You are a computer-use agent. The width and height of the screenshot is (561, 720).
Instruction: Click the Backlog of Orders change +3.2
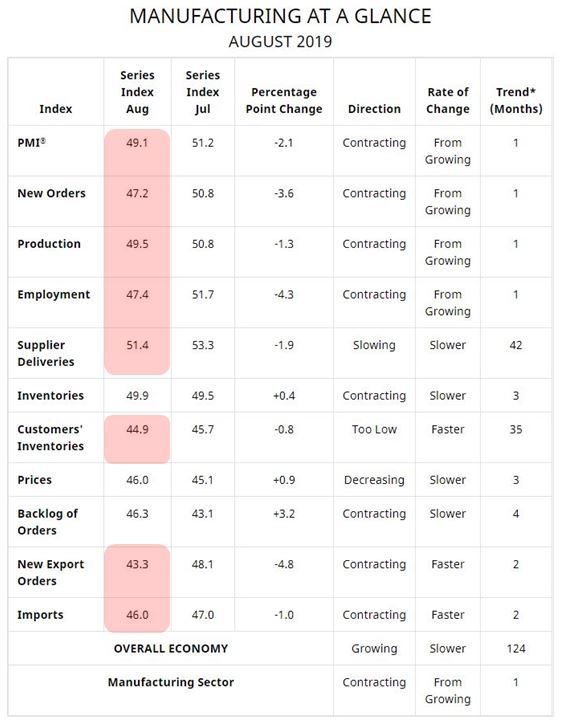click(x=284, y=513)
